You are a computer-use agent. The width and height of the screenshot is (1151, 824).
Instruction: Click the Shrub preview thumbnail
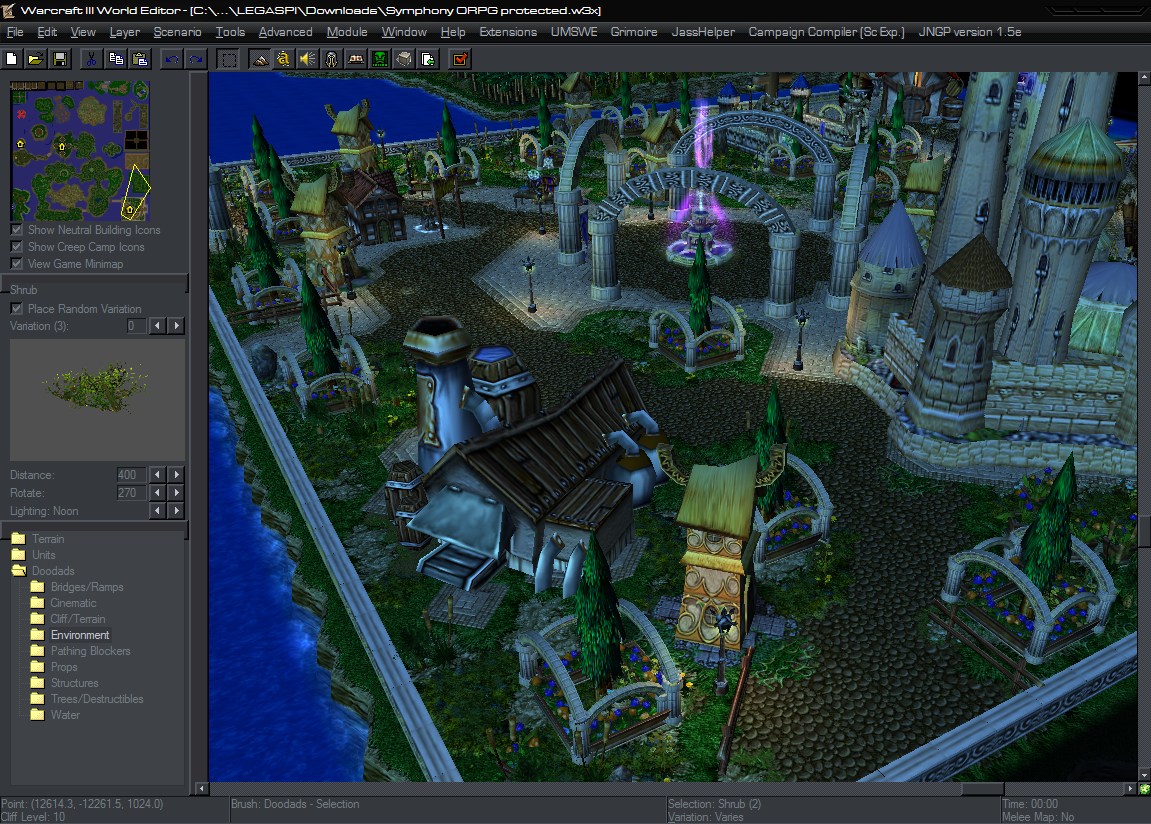97,400
